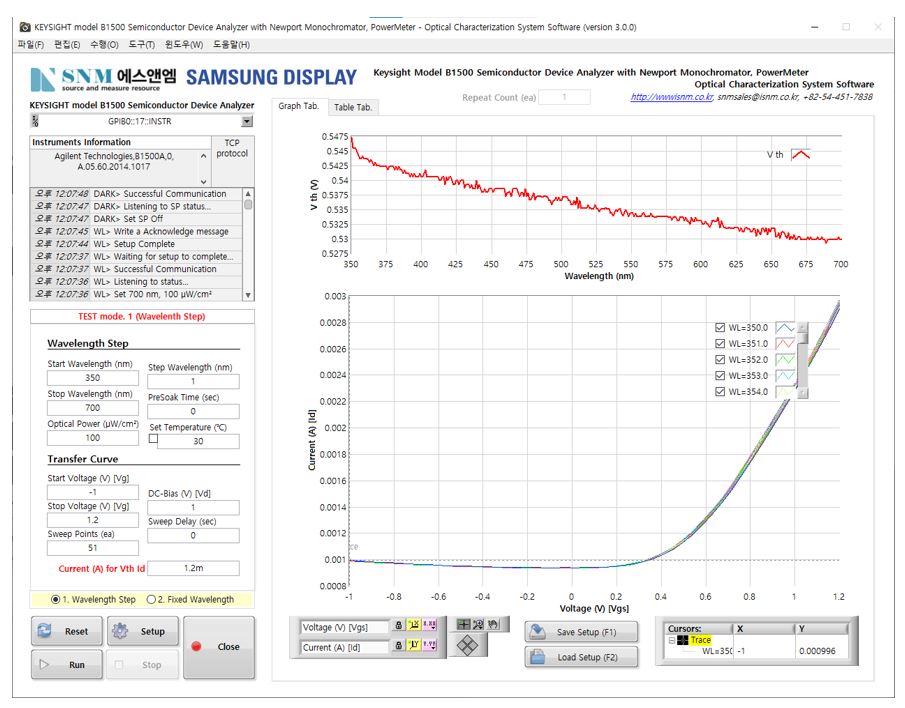This screenshot has height=708, width=905.
Task: Open the www.isnm.co.kr website link
Action: pos(671,97)
